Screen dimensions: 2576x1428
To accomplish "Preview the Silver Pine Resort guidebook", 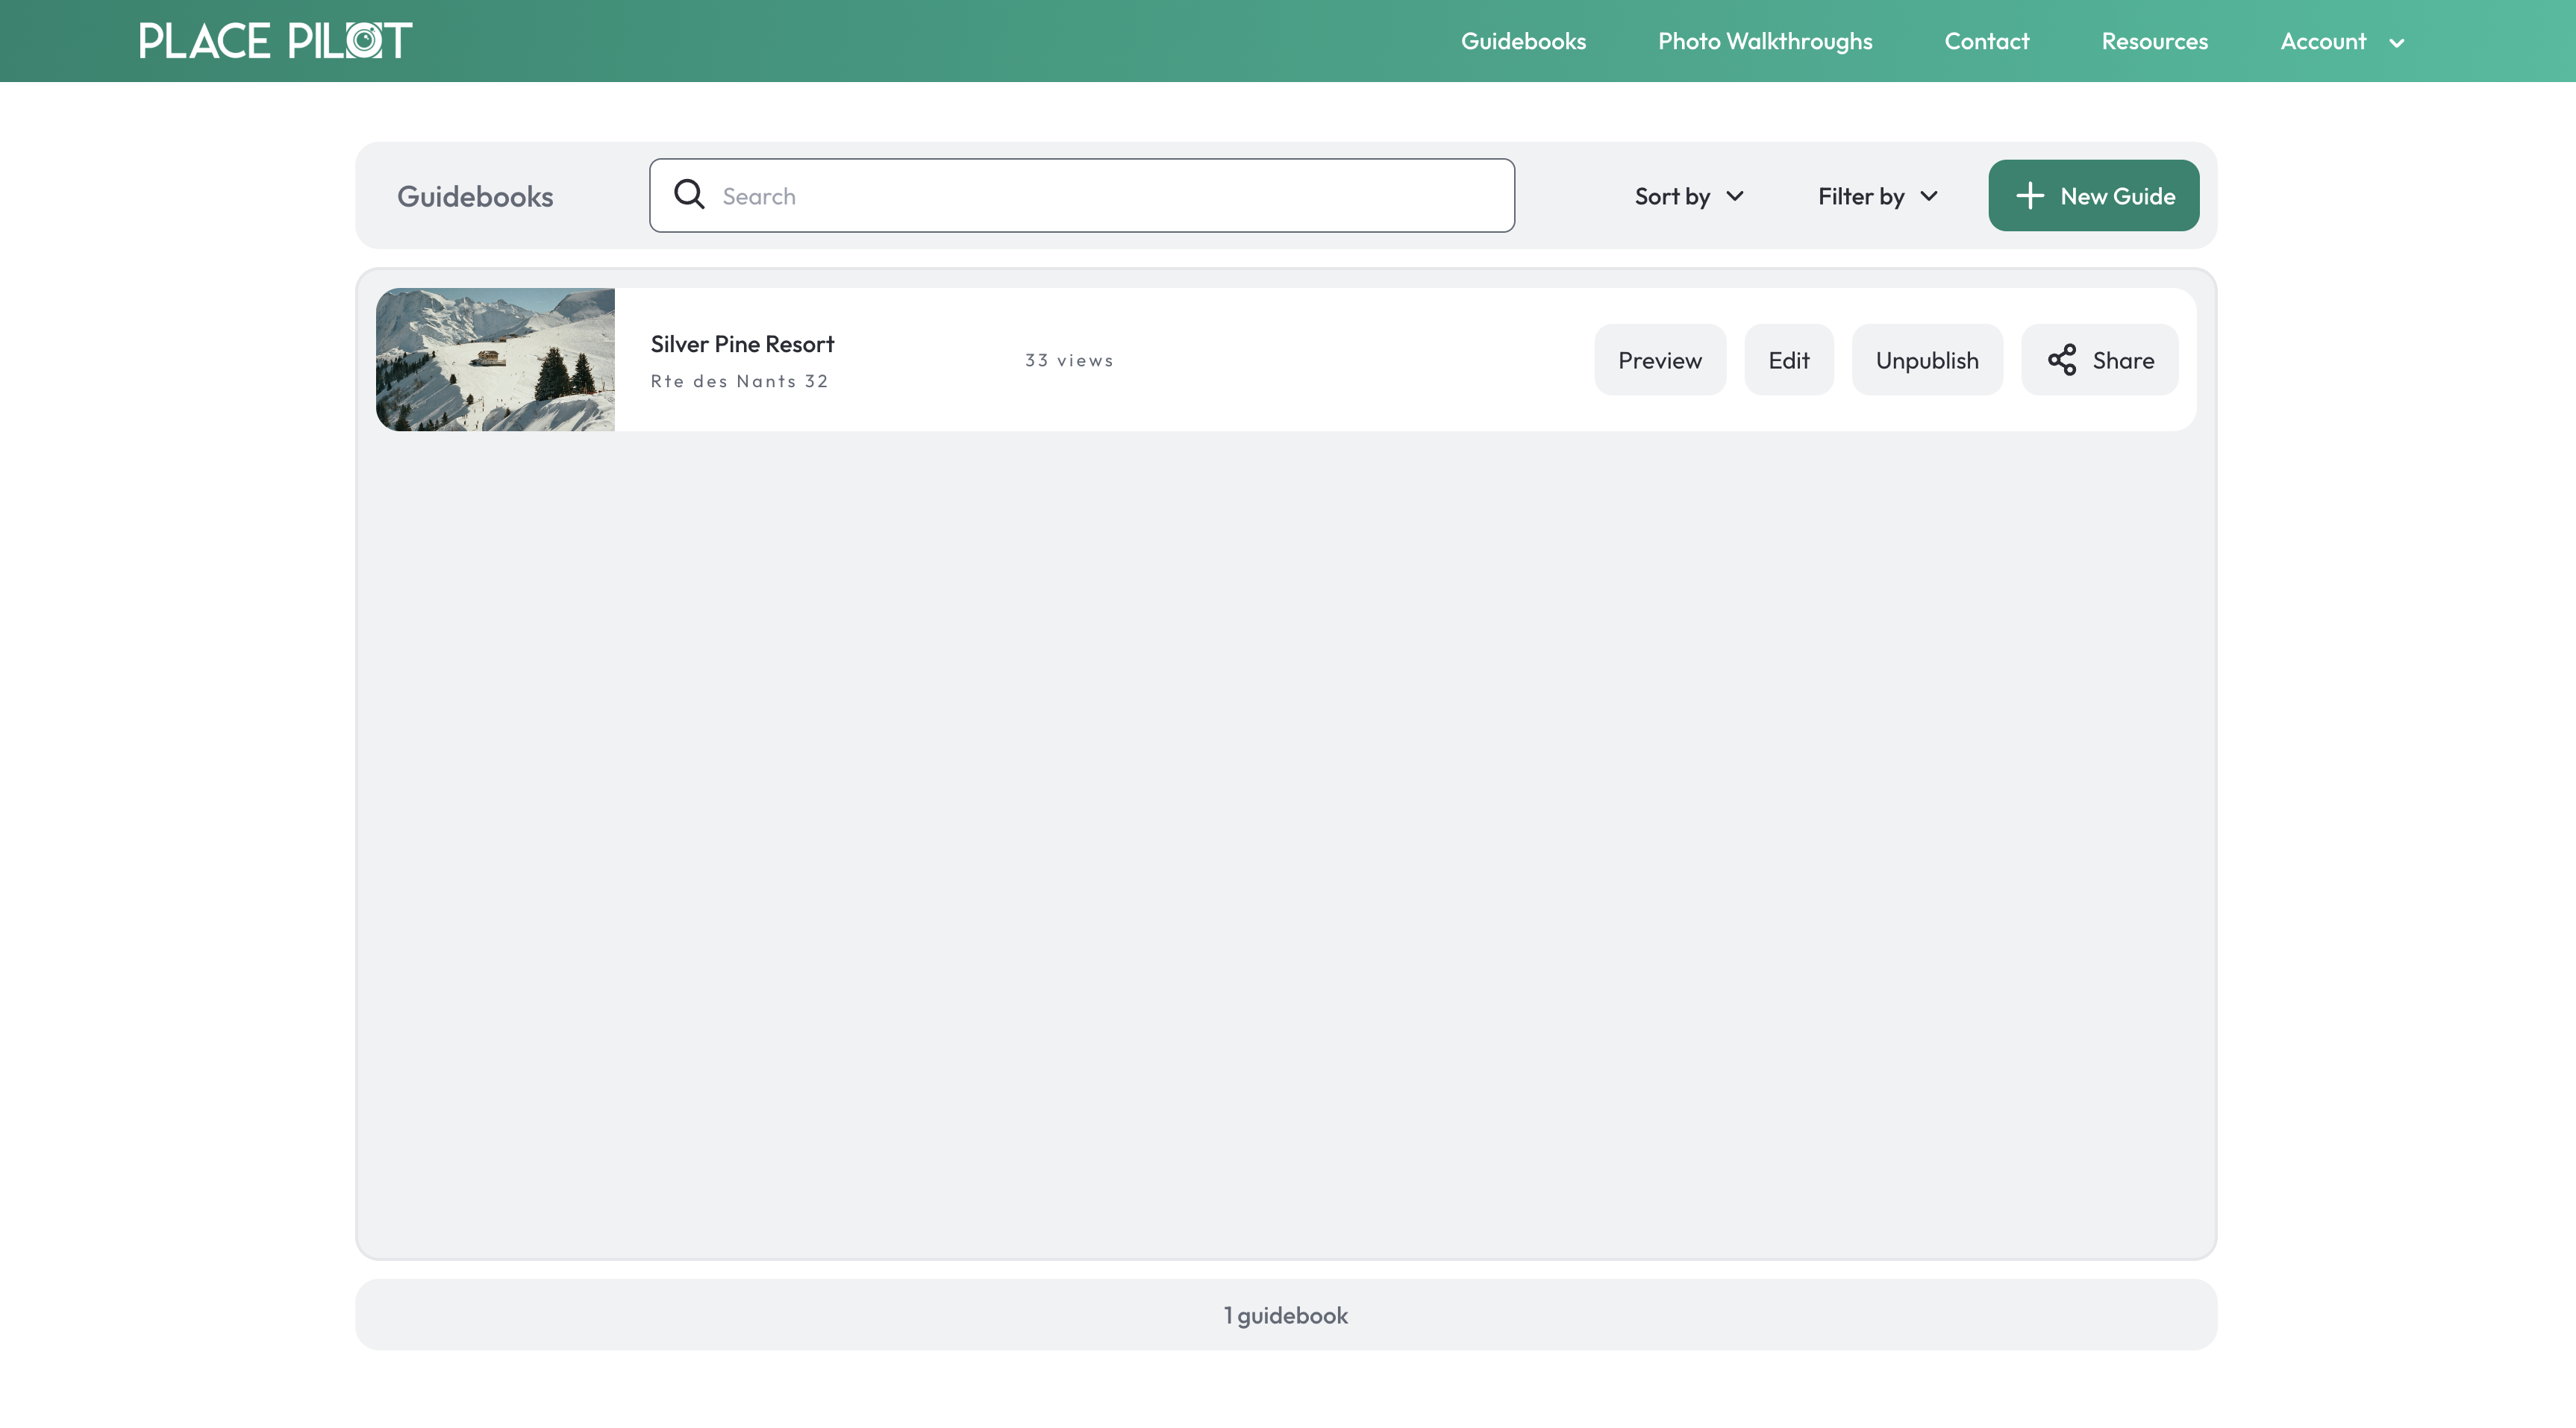I will click(x=1659, y=359).
